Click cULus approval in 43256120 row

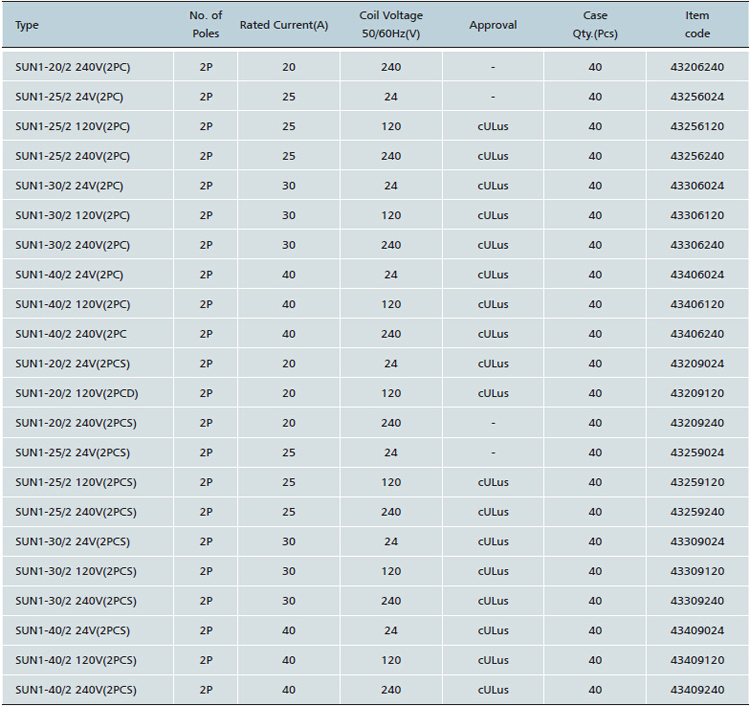pos(493,126)
